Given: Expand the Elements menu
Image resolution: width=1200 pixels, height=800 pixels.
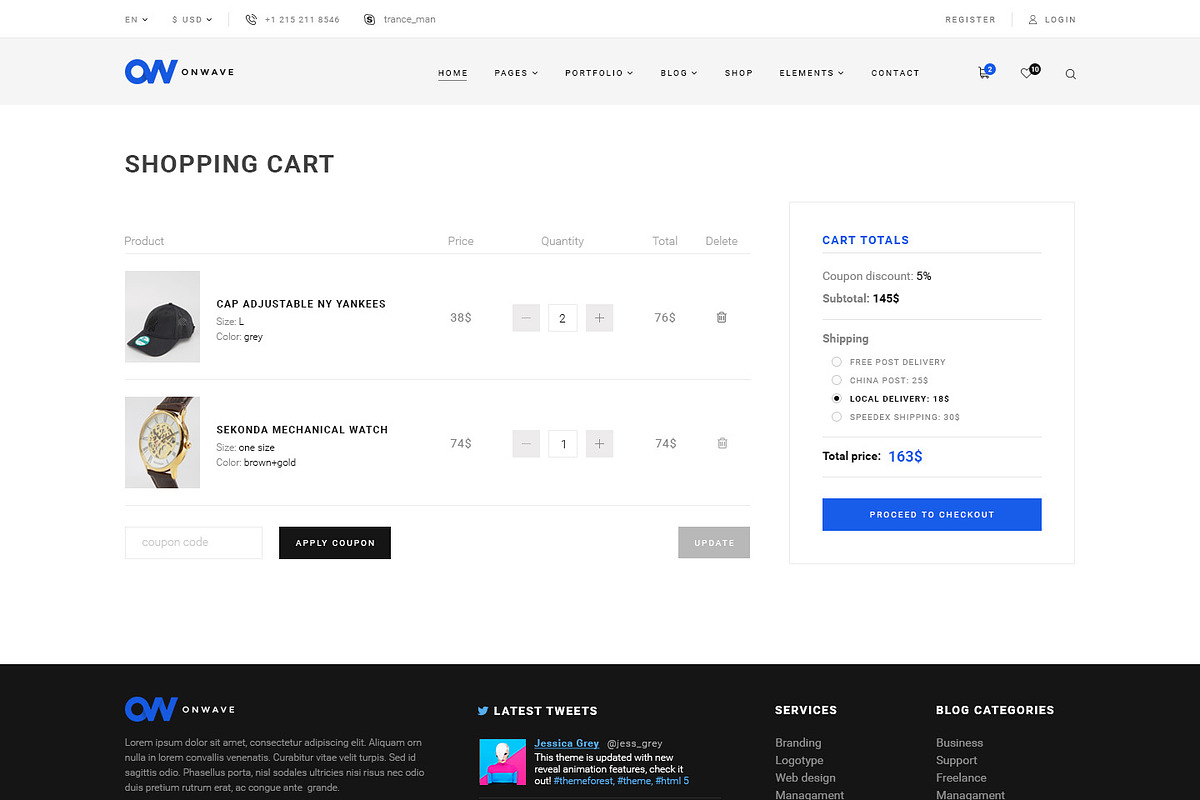Looking at the screenshot, I should pyautogui.click(x=811, y=73).
